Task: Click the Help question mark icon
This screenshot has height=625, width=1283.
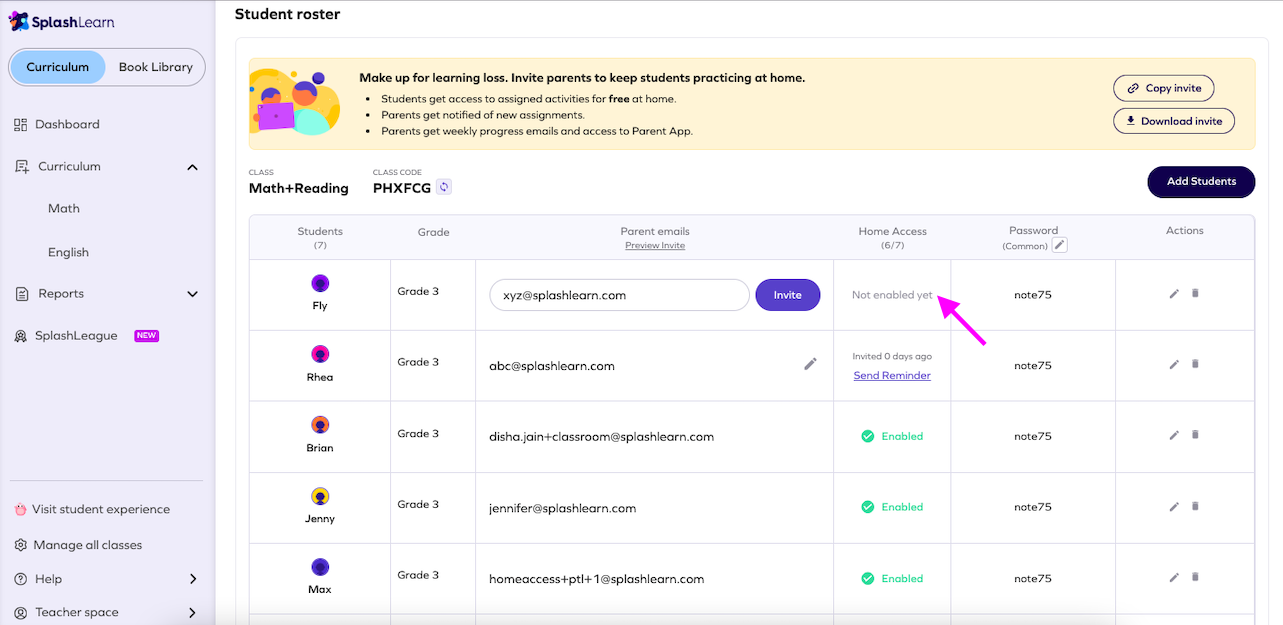Action: 20,579
